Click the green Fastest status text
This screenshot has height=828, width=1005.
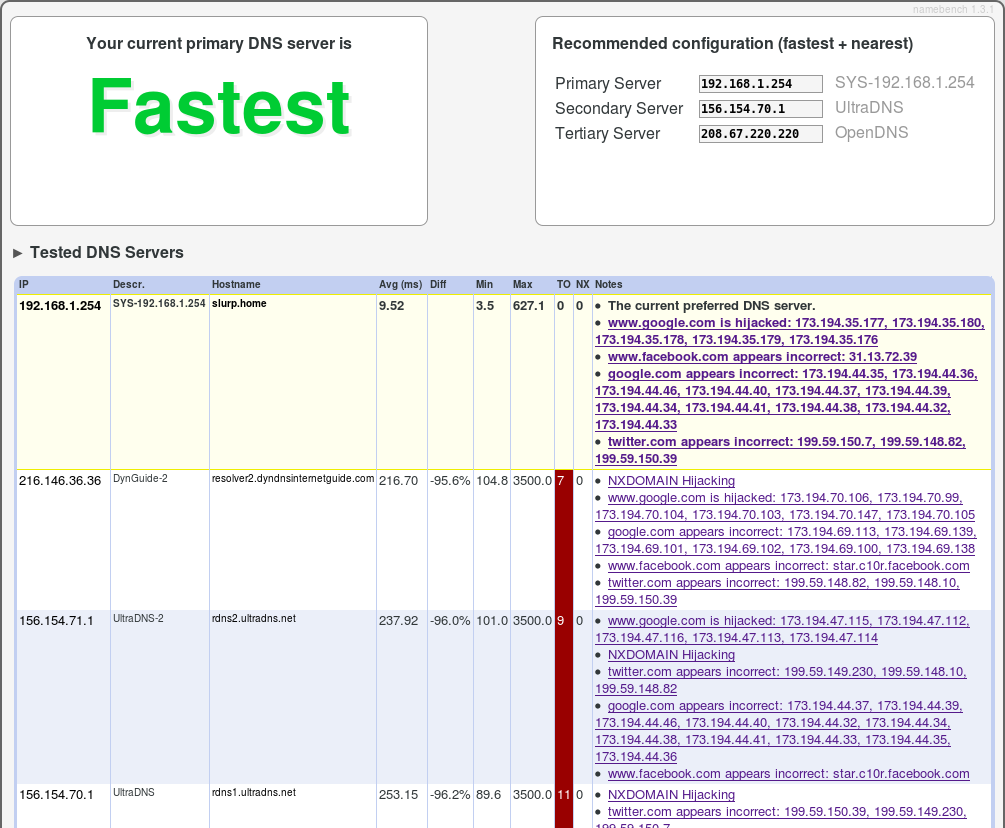click(219, 107)
